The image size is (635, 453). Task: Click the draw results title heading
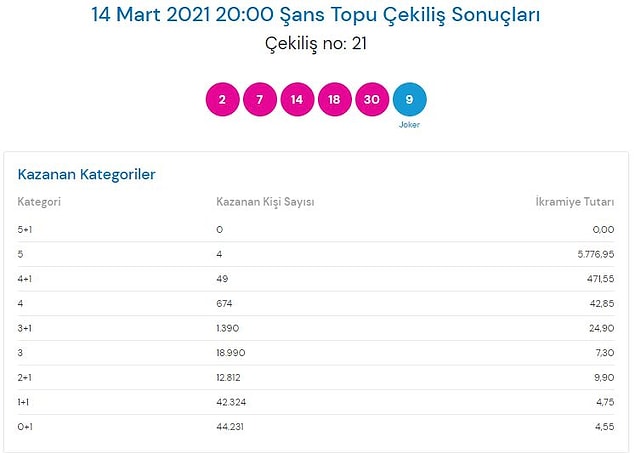coord(315,14)
